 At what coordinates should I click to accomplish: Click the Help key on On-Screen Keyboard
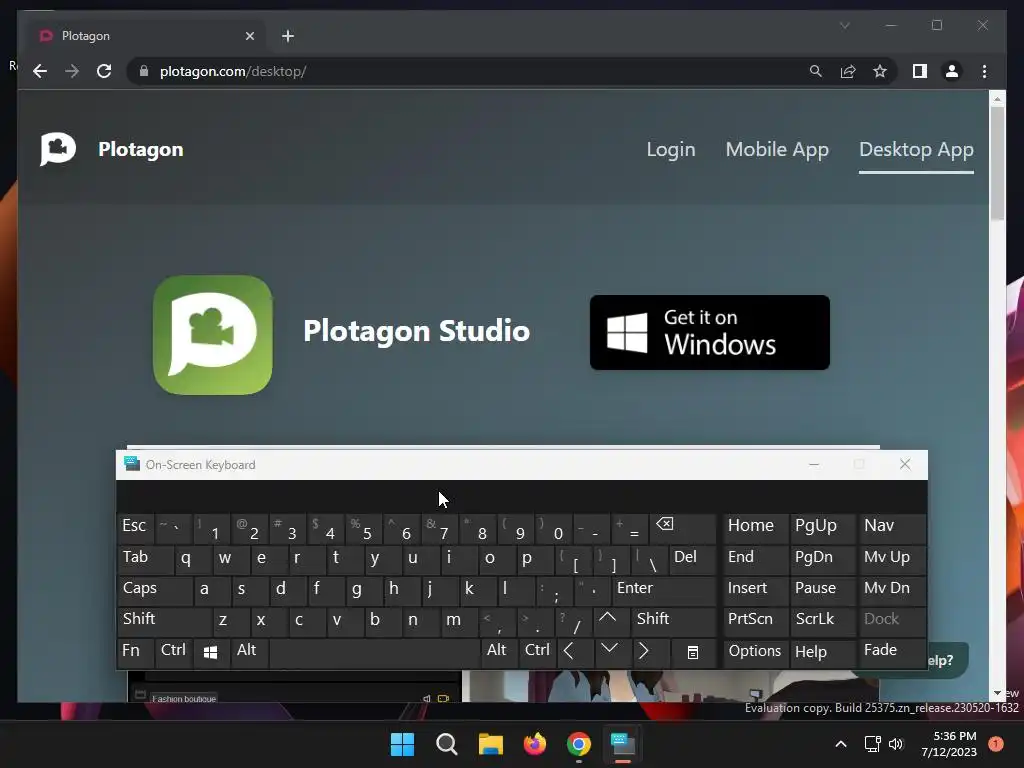coord(822,651)
